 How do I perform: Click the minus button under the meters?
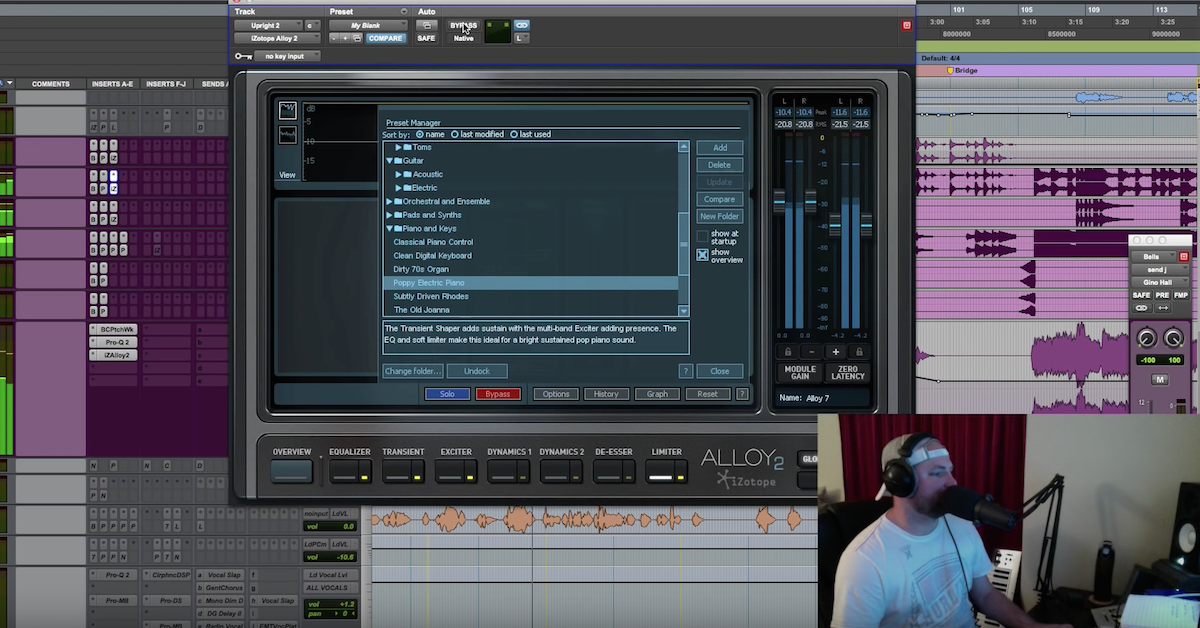click(811, 352)
